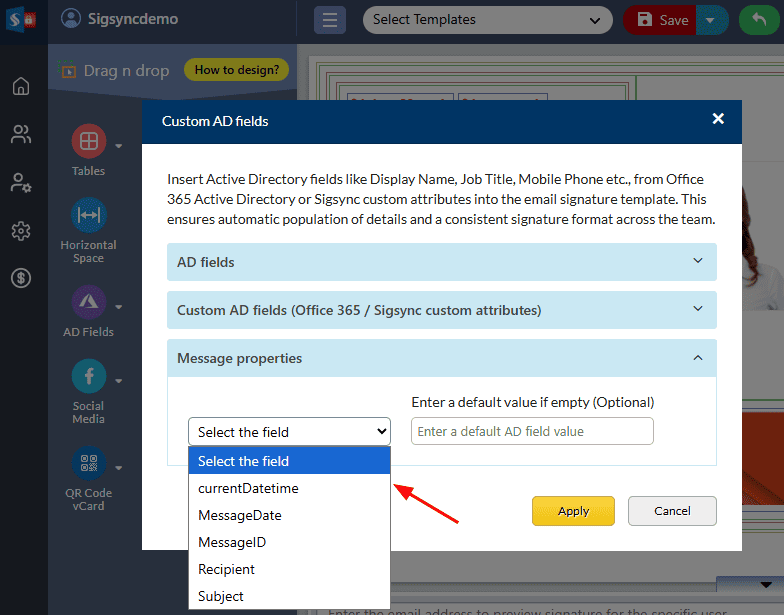This screenshot has height=615, width=784.
Task: Open the users icon in left navigation
Action: [x=20, y=134]
